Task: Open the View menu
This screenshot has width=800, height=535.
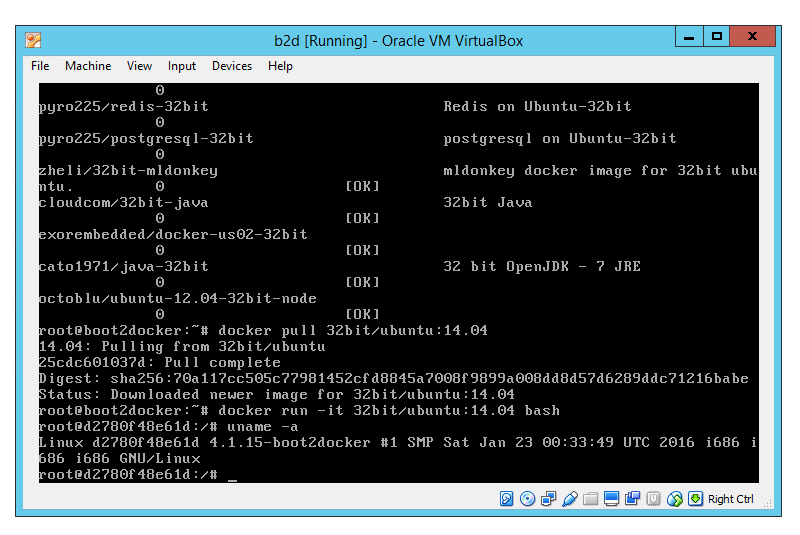Action: [x=139, y=66]
